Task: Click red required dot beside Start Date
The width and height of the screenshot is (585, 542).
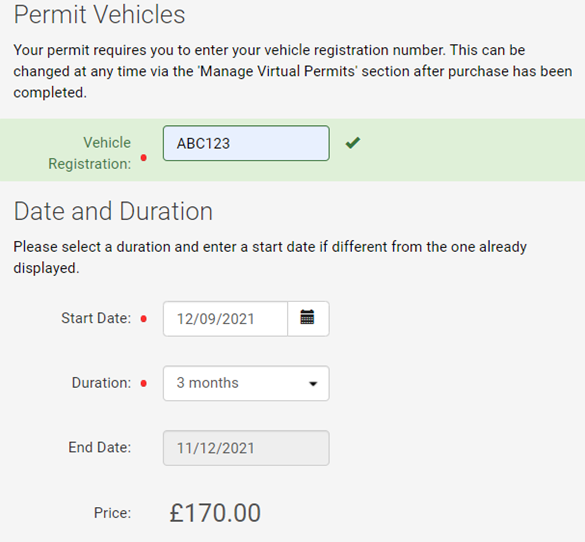Action: click(144, 319)
